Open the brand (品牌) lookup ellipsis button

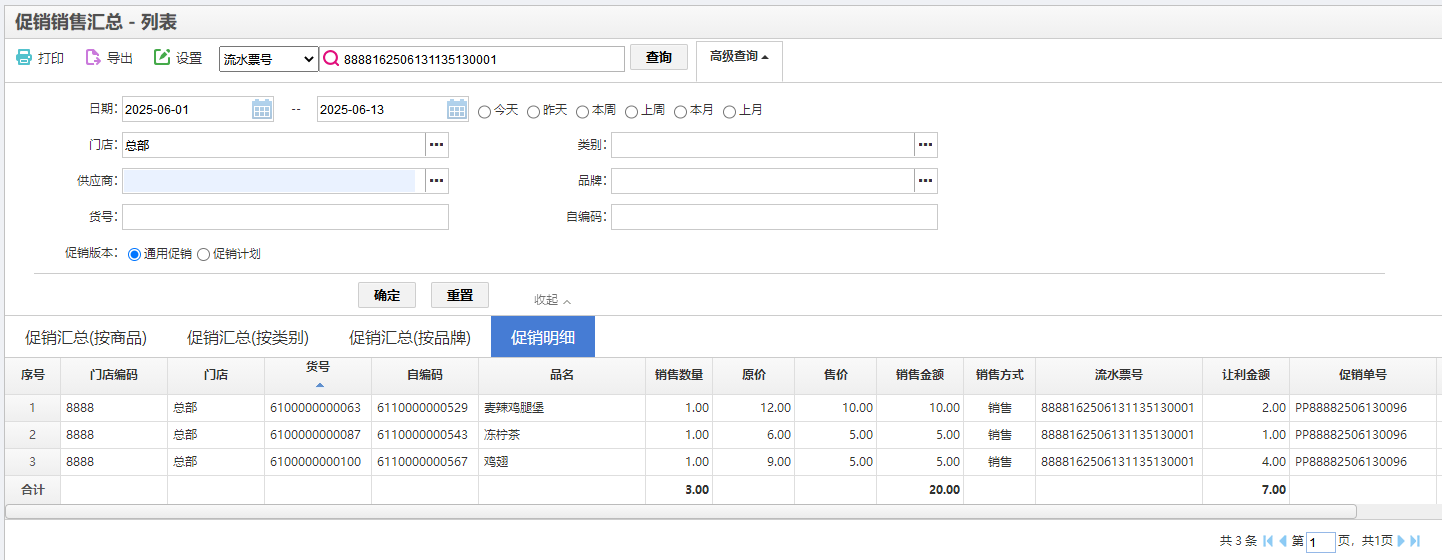pos(926,181)
